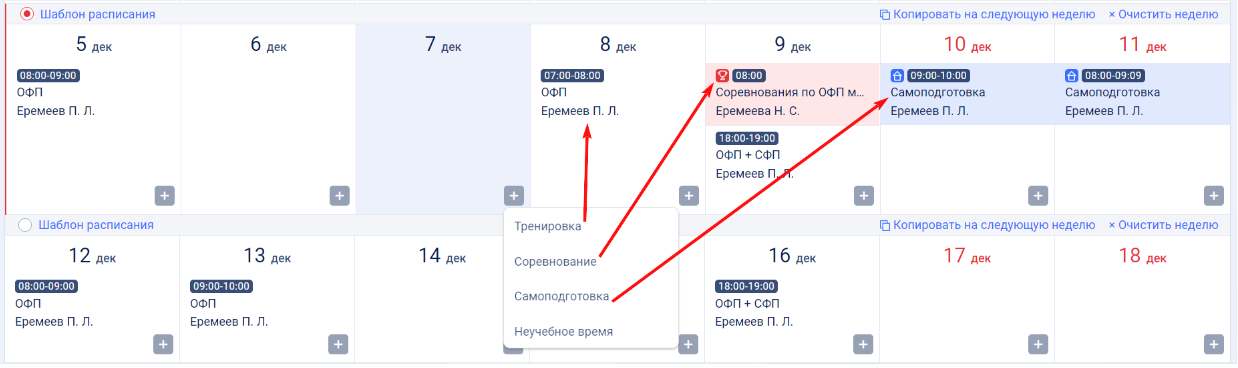The image size is (1238, 368).
Task: Click the home icon on 10 дек Самоподготовка
Action: click(897, 75)
